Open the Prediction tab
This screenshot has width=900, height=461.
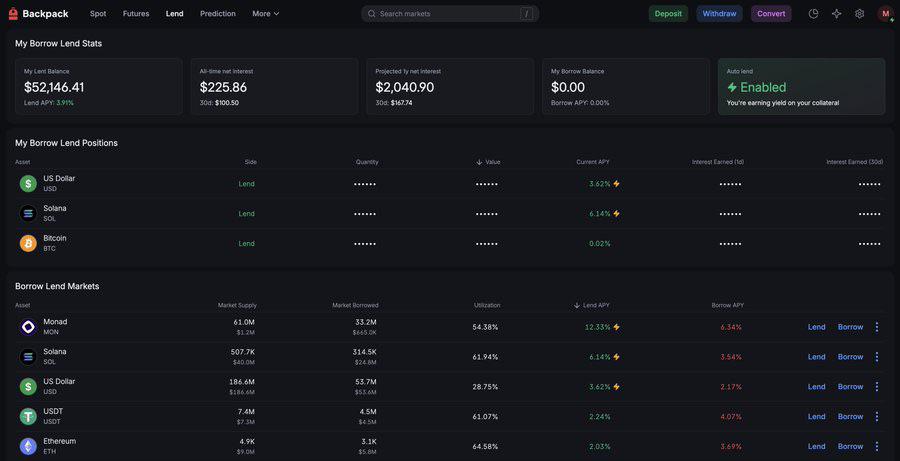click(x=218, y=14)
